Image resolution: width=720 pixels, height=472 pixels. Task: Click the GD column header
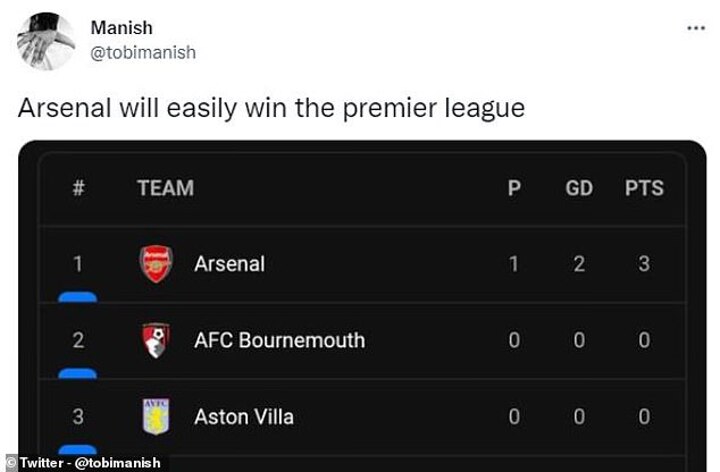click(579, 188)
